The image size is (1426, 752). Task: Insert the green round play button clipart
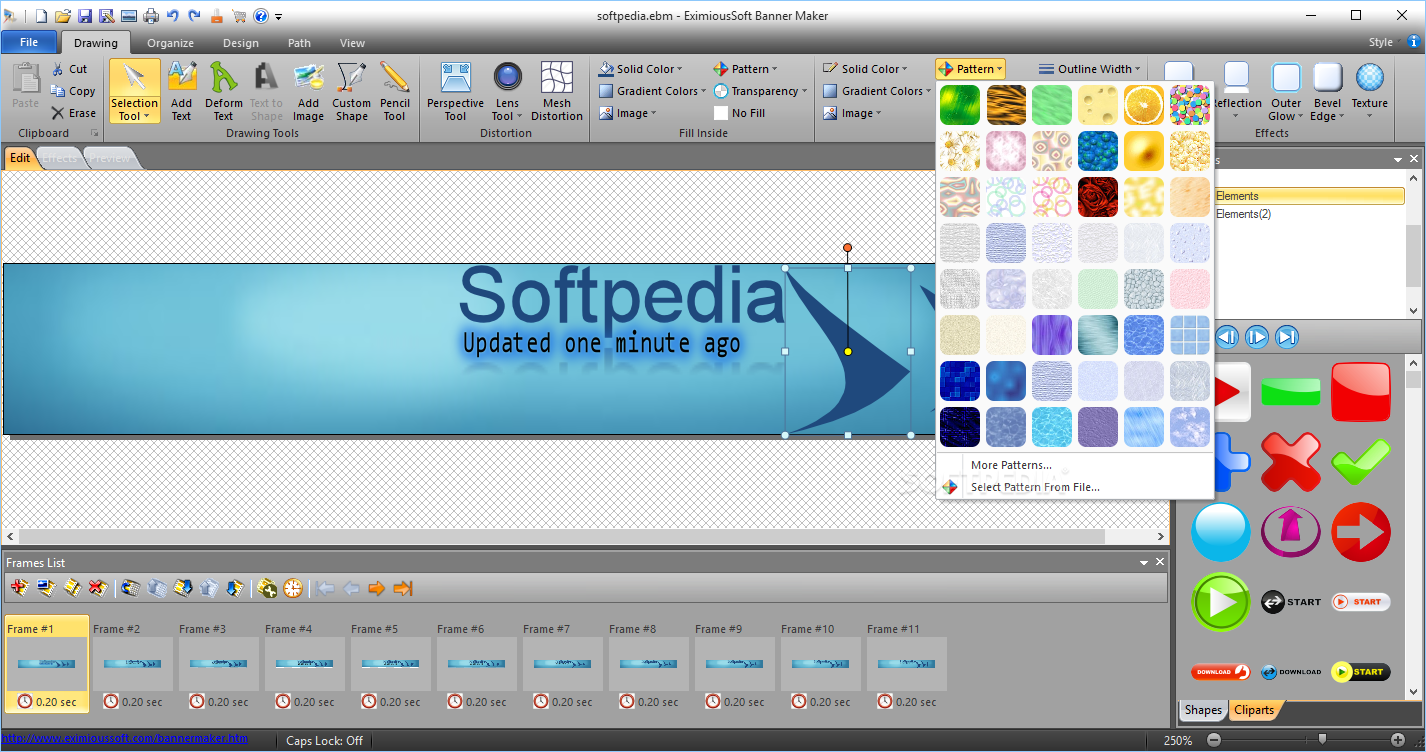pos(1221,602)
